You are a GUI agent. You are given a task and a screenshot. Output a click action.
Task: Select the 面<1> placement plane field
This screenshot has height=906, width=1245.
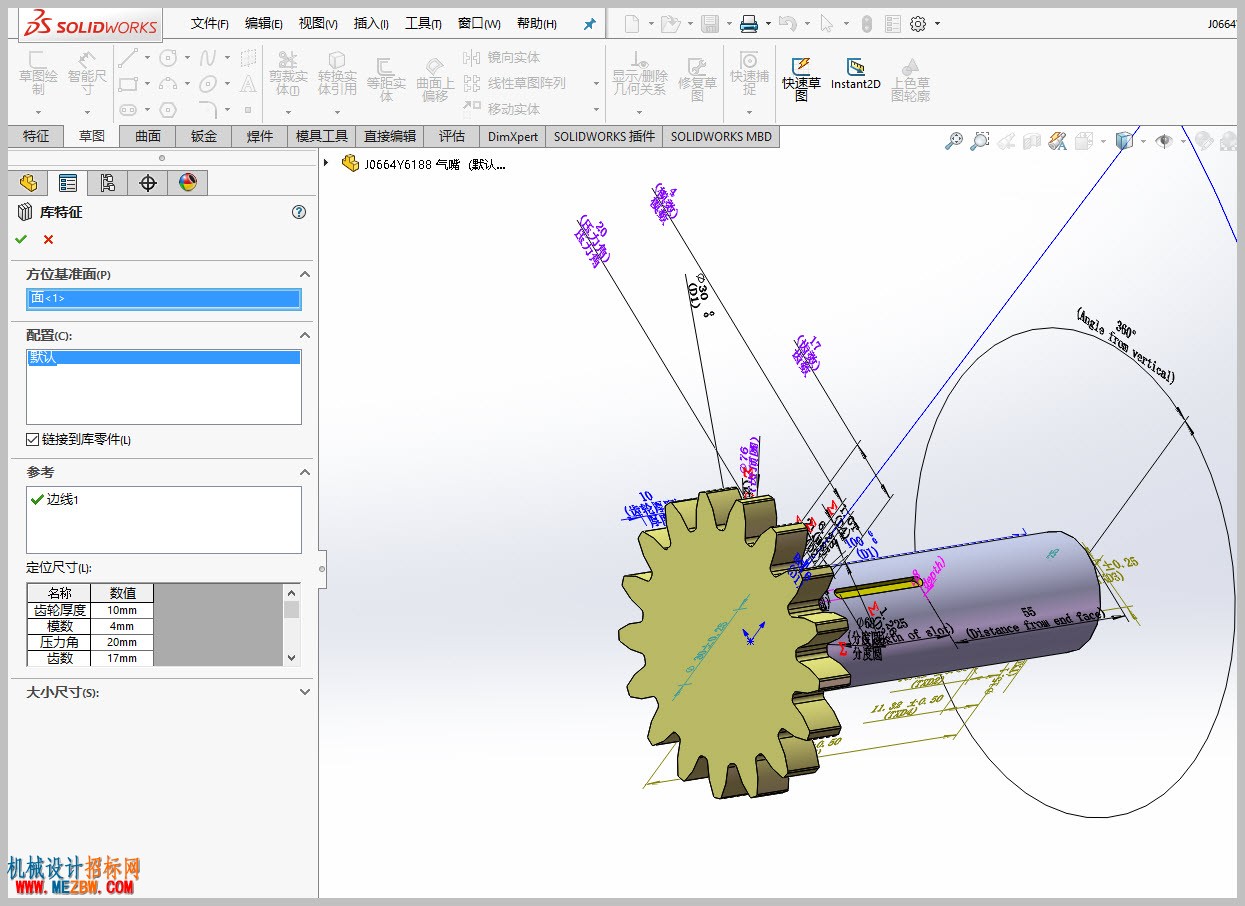[x=164, y=298]
